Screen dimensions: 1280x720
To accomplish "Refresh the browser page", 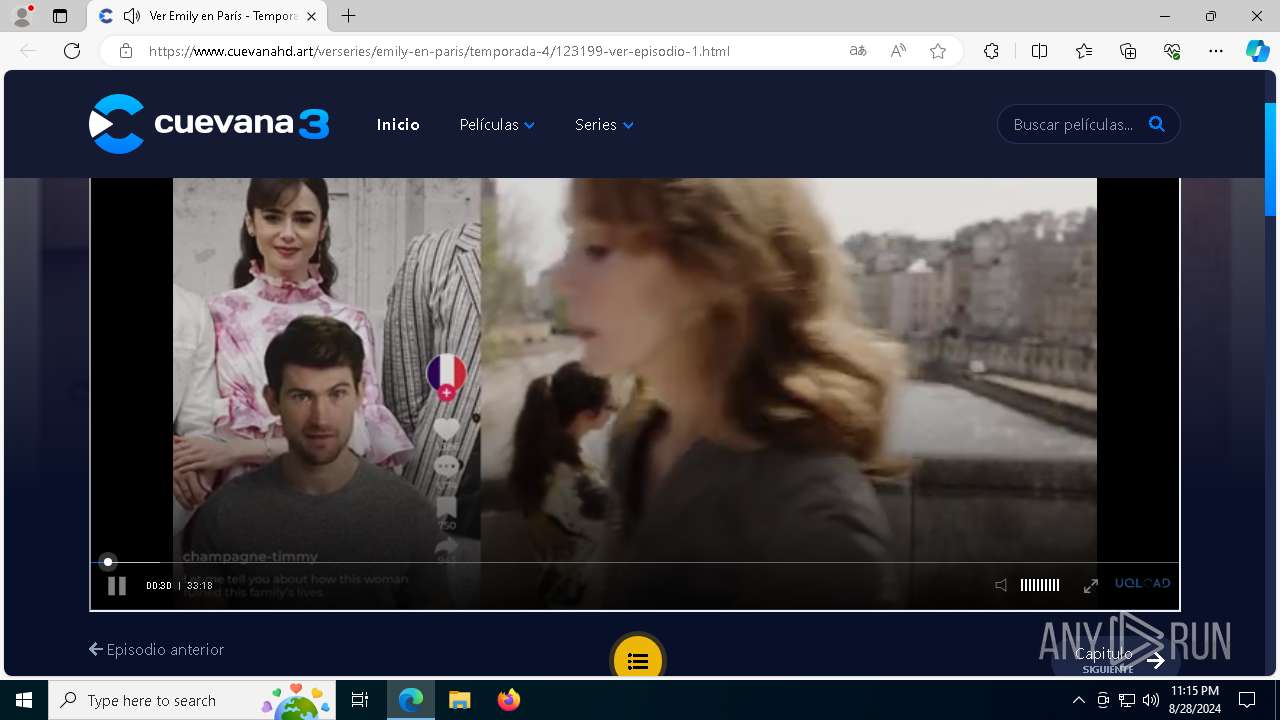I will (72, 51).
